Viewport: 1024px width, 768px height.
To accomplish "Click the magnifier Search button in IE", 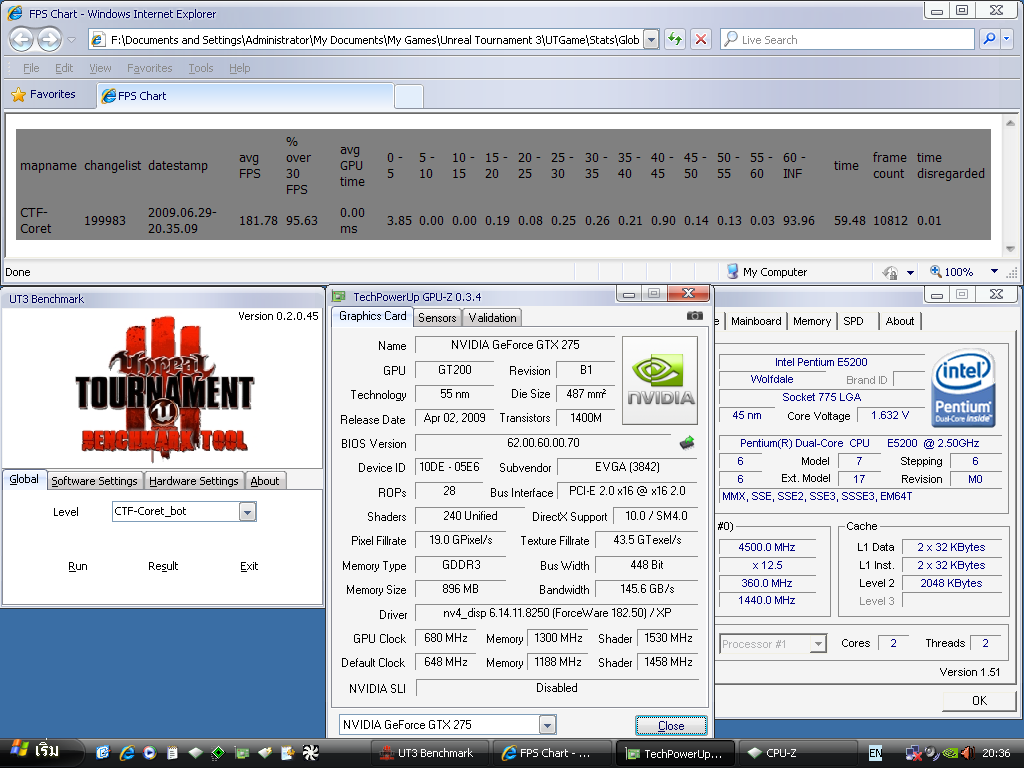I will [989, 39].
